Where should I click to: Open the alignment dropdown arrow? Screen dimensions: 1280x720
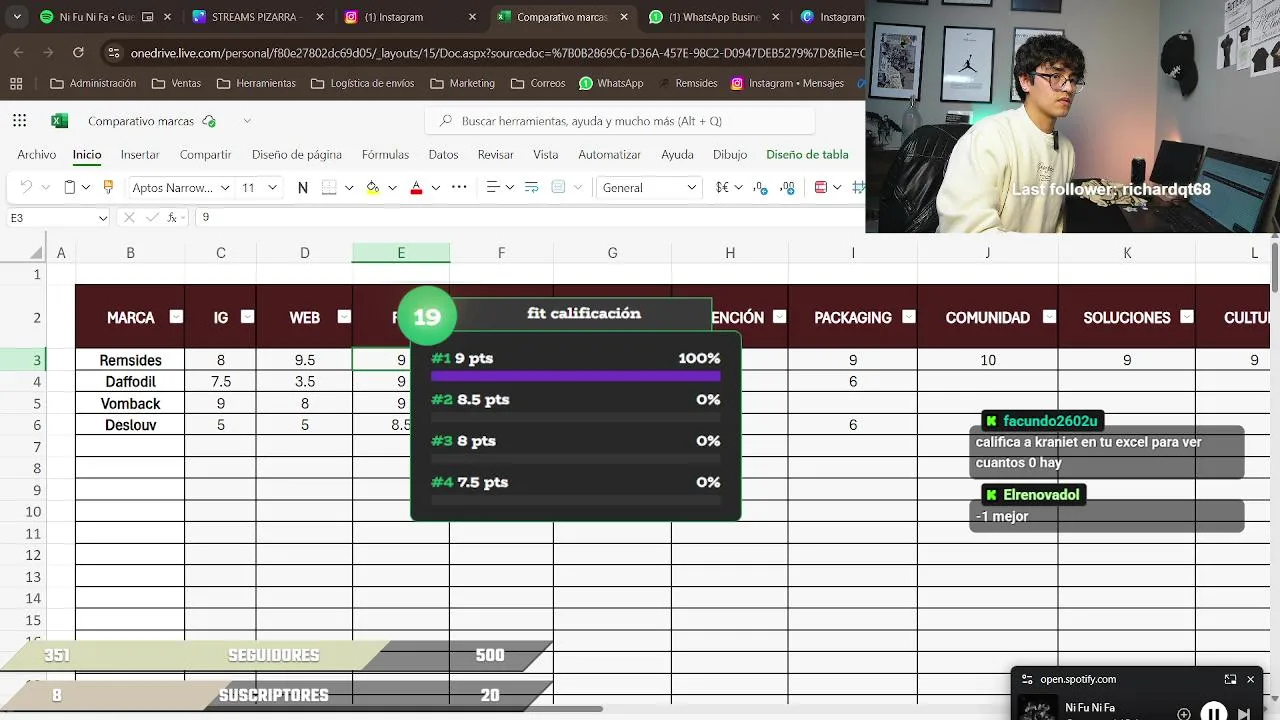point(510,188)
